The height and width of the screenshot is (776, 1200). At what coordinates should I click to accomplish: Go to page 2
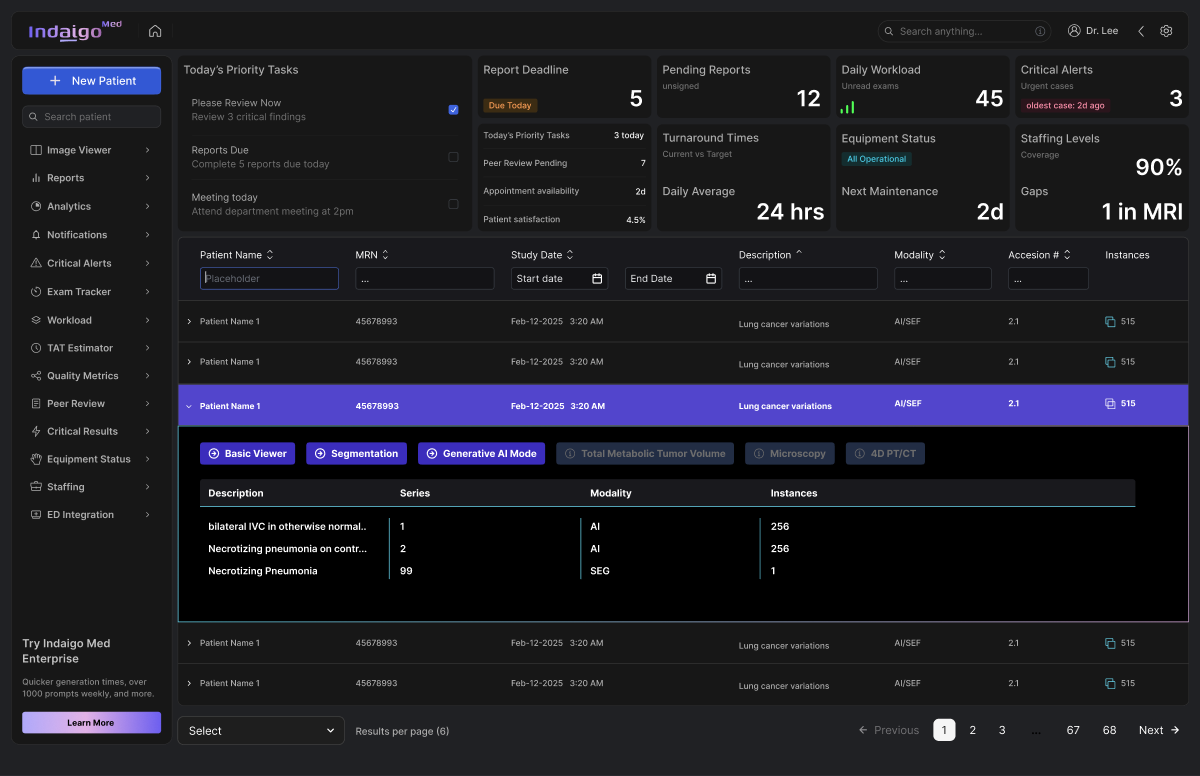pos(972,730)
